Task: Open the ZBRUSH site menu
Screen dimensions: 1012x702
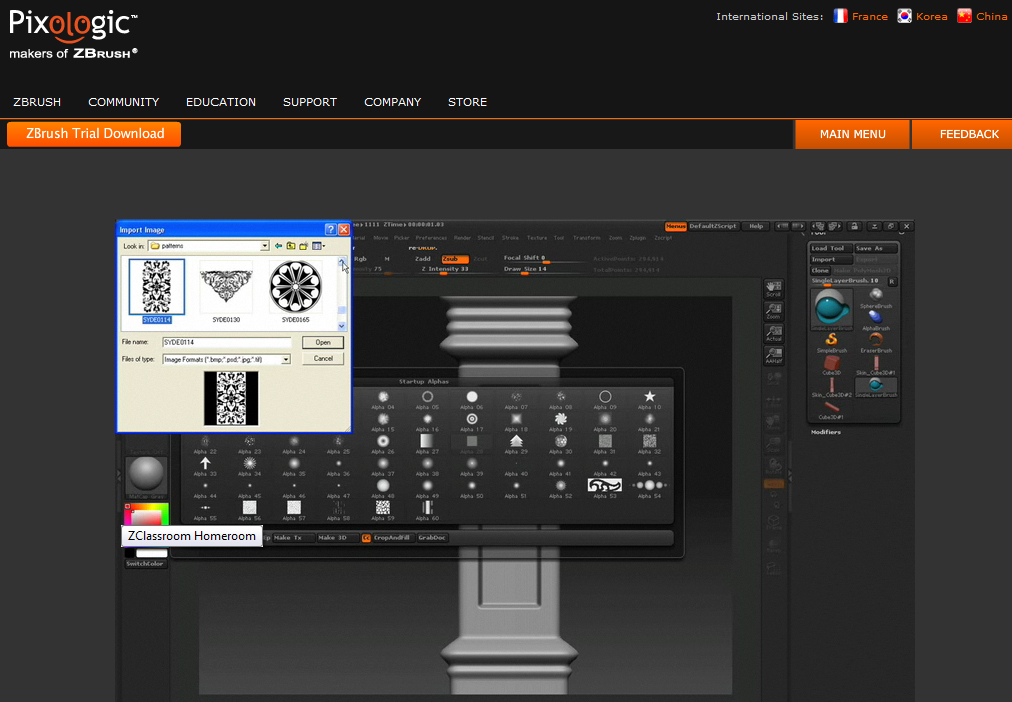Action: coord(37,102)
